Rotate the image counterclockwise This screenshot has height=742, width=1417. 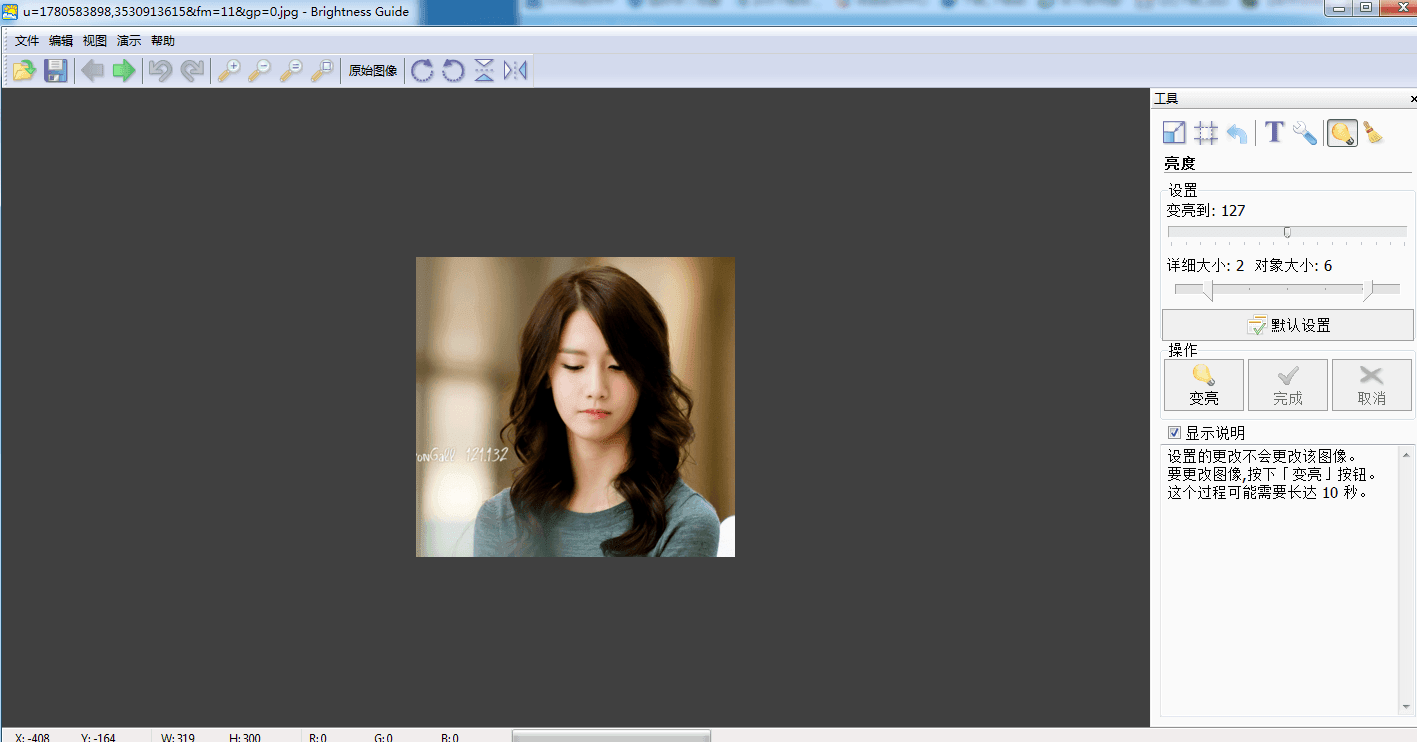tap(453, 71)
